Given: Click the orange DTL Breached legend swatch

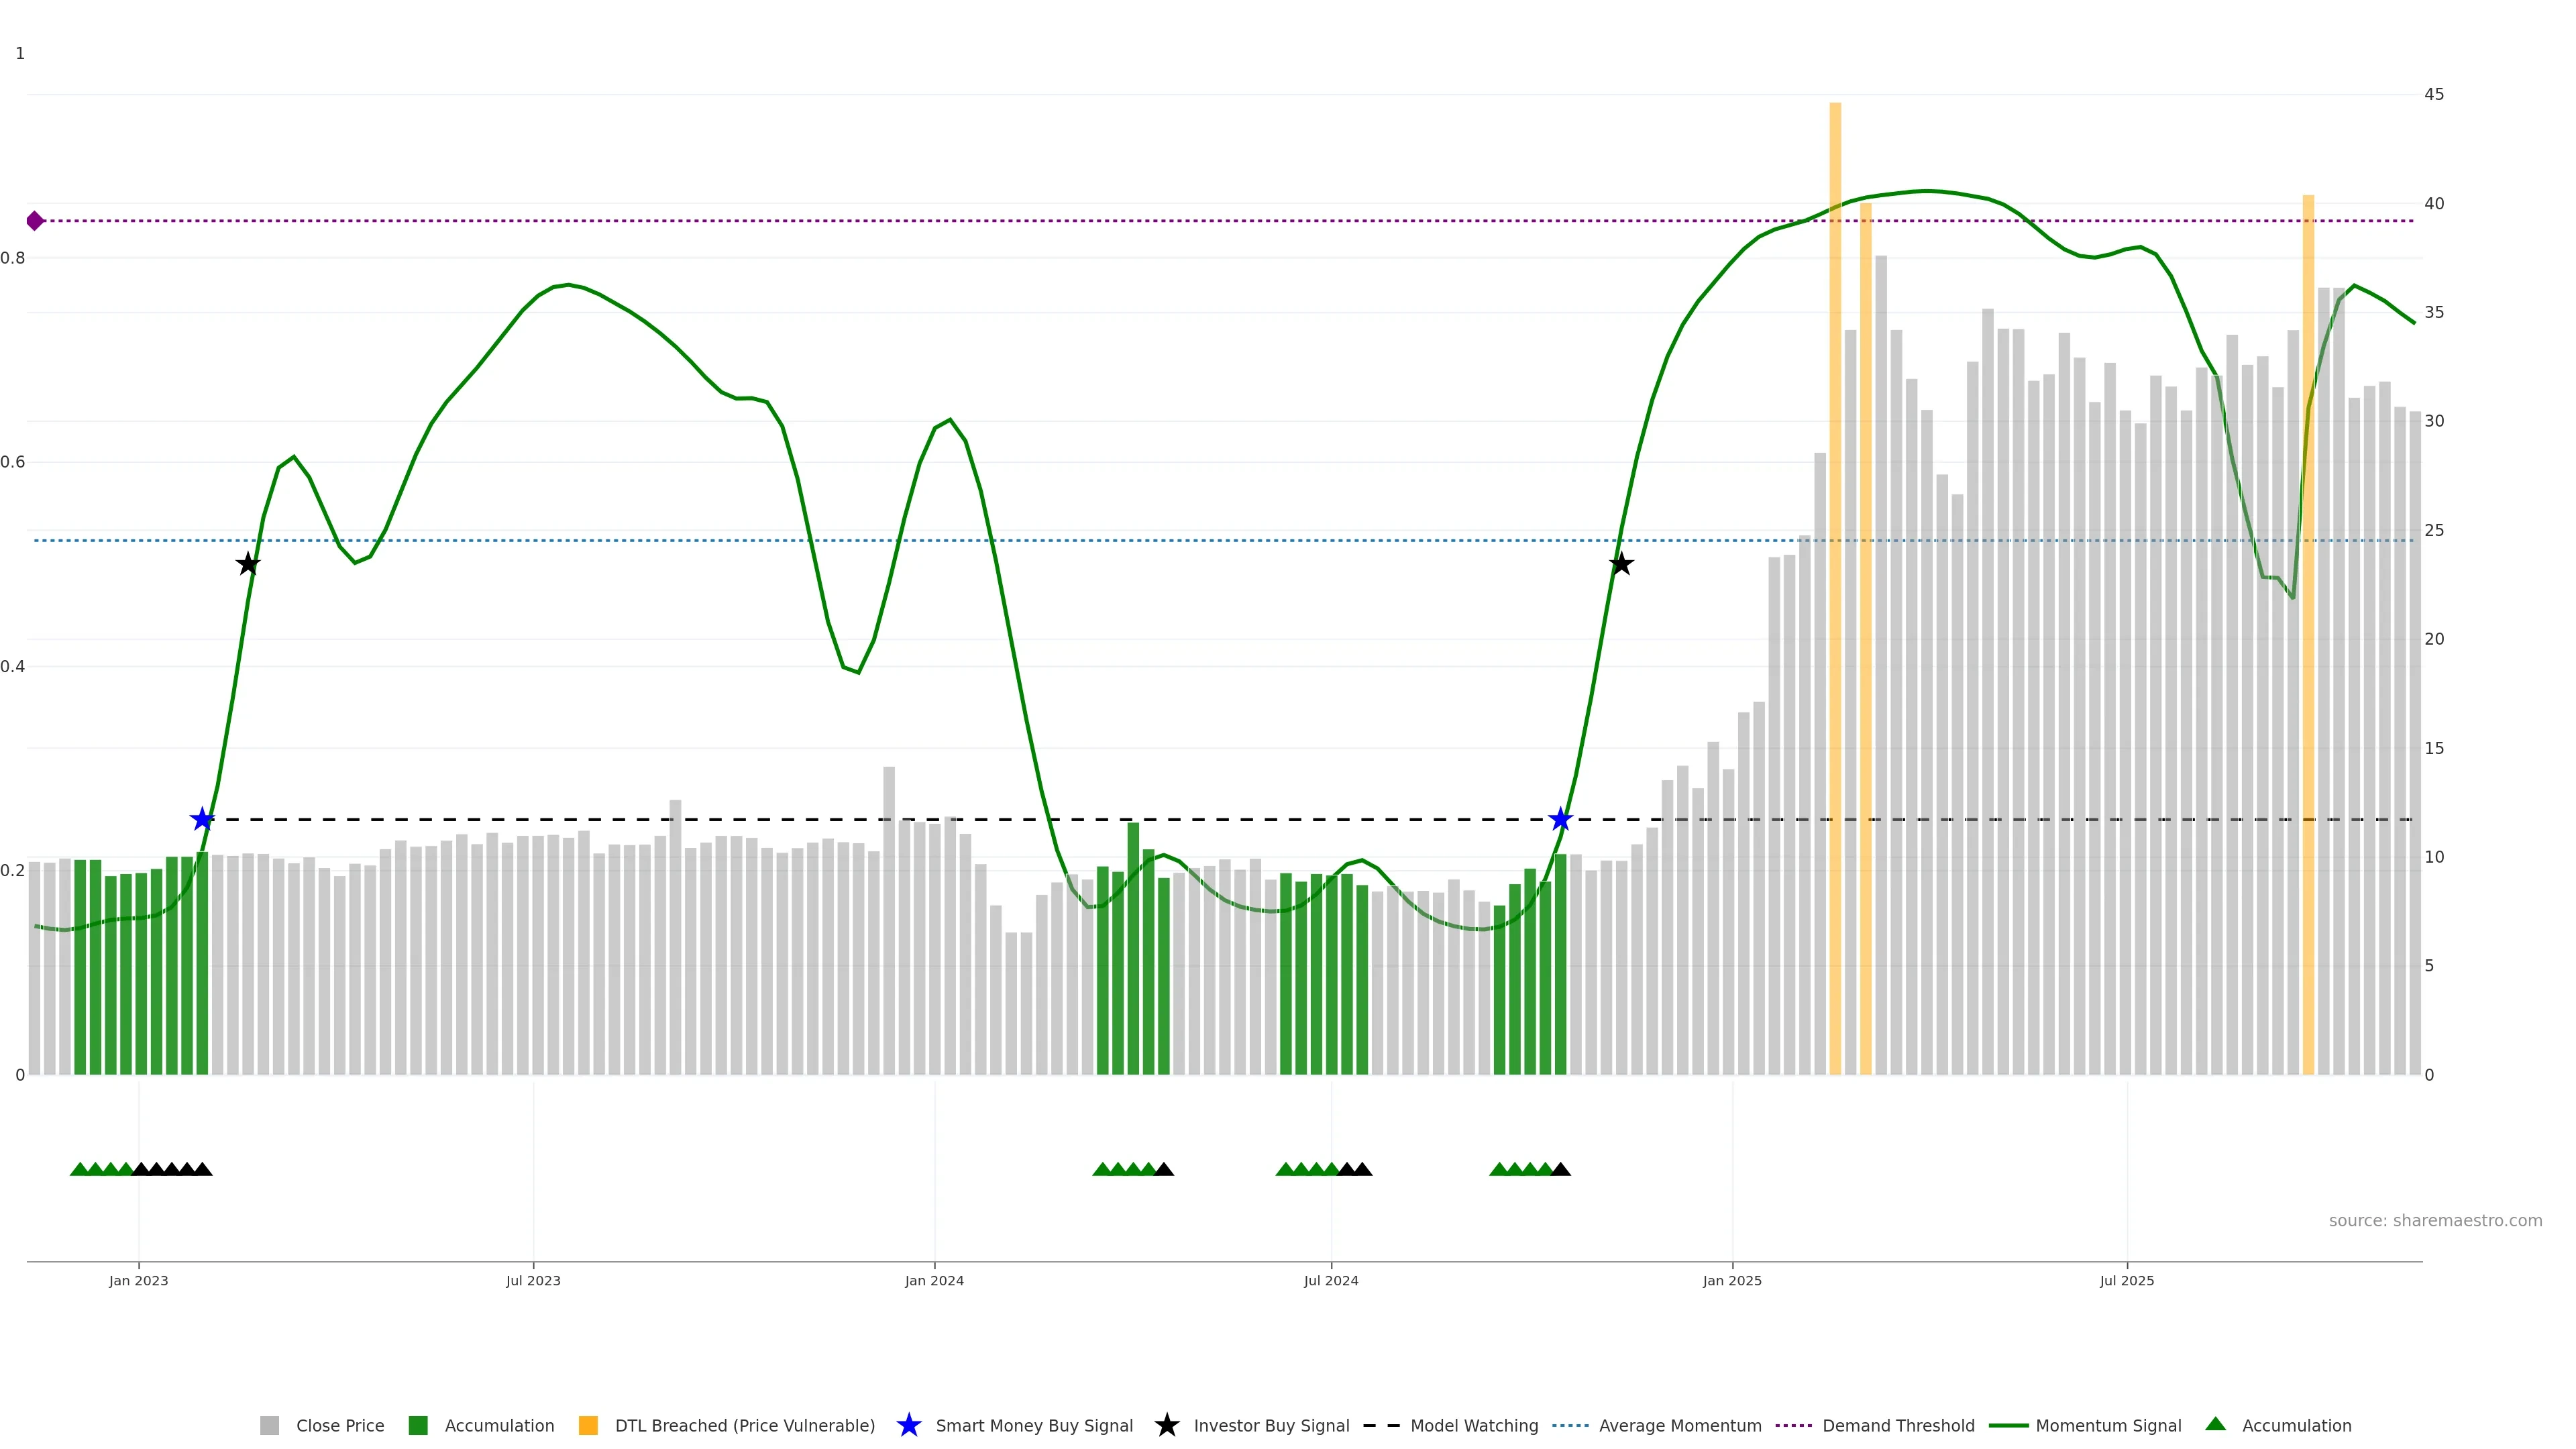Looking at the screenshot, I should tap(588, 1425).
